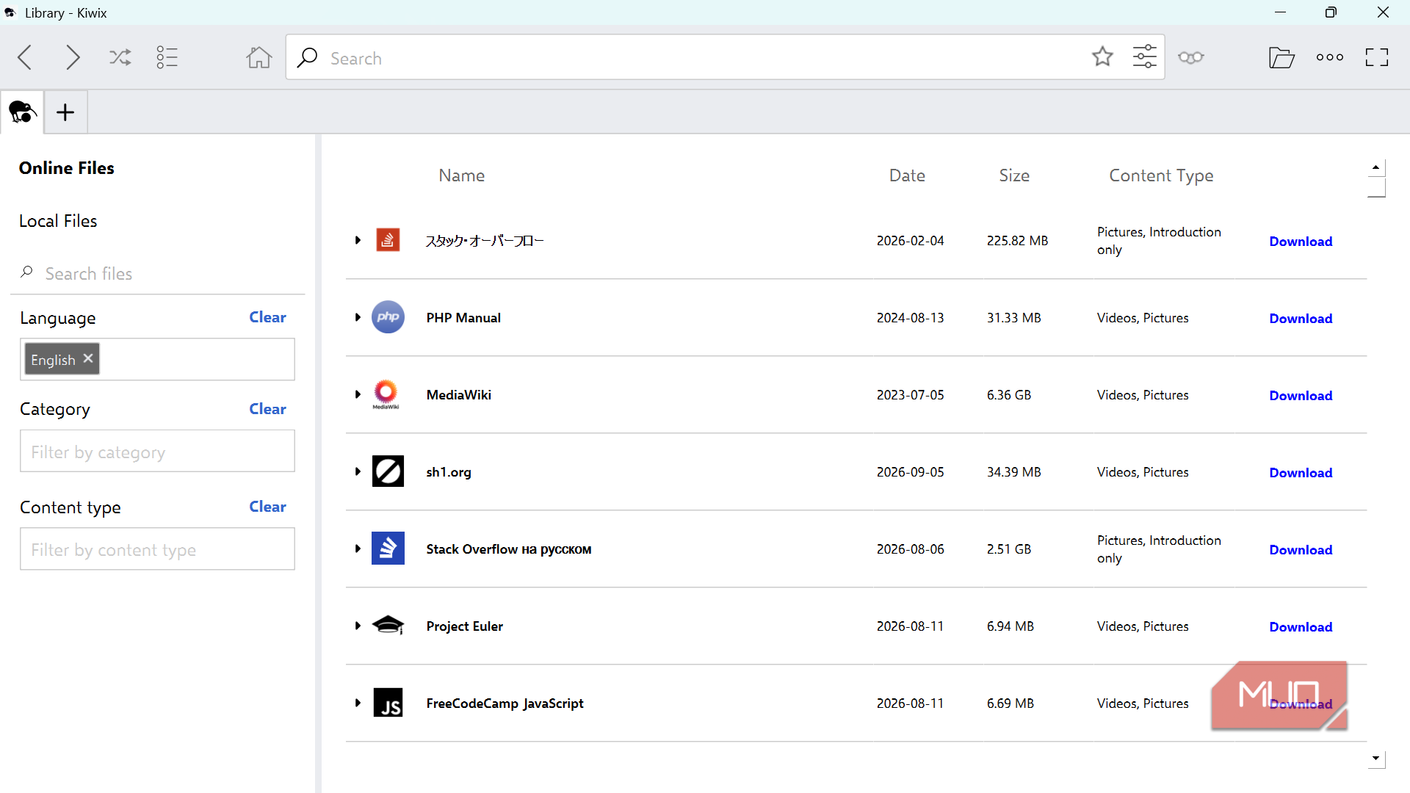Click the Project Euler graduation cap icon
Screen dimensions: 1410x793
coord(388,626)
